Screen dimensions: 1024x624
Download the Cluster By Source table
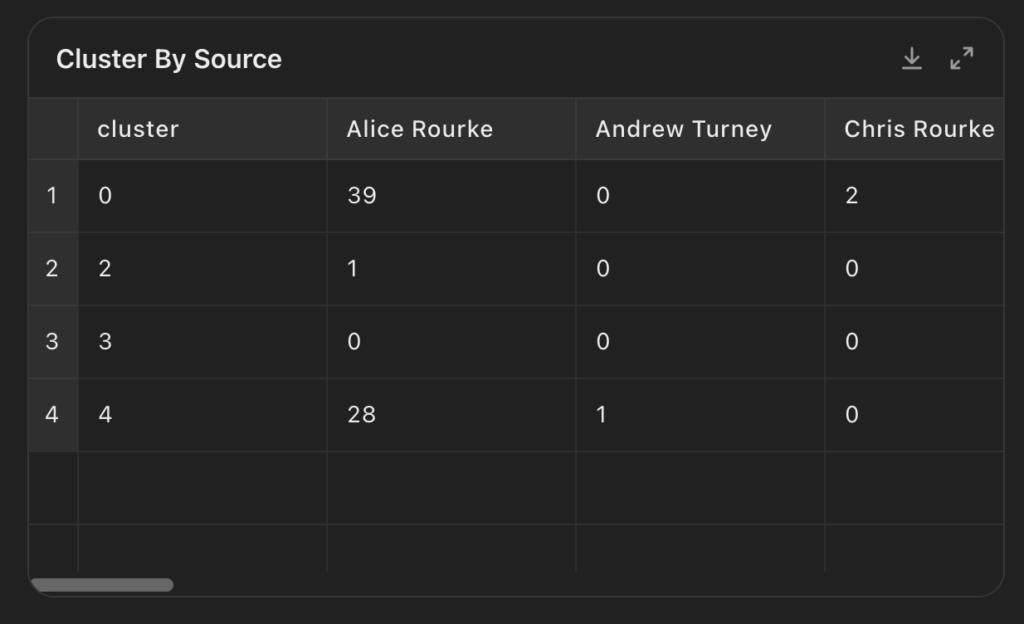pyautogui.click(x=912, y=59)
